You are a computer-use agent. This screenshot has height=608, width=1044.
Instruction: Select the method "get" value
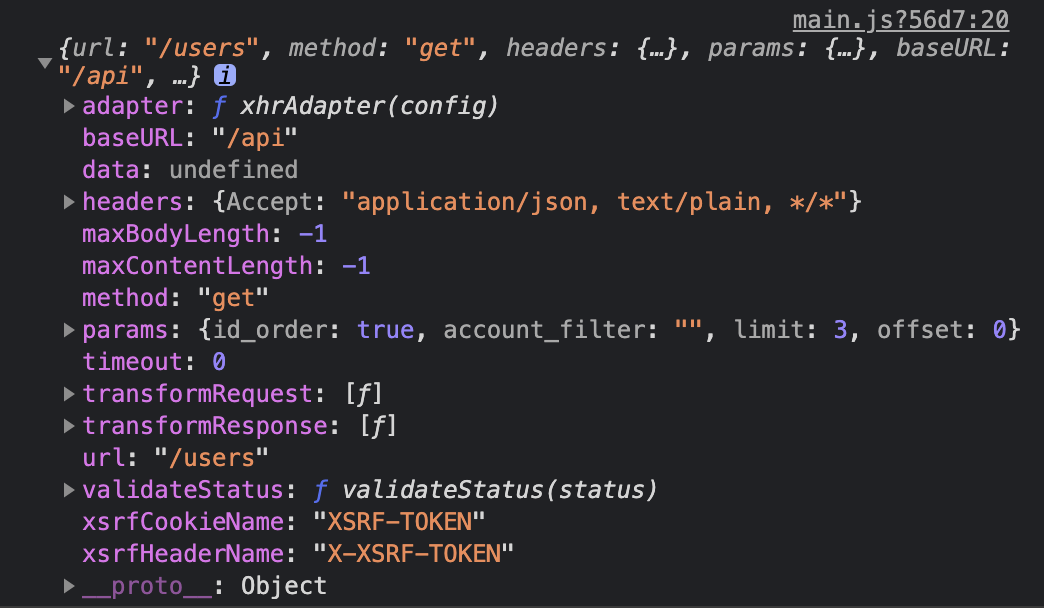(233, 298)
